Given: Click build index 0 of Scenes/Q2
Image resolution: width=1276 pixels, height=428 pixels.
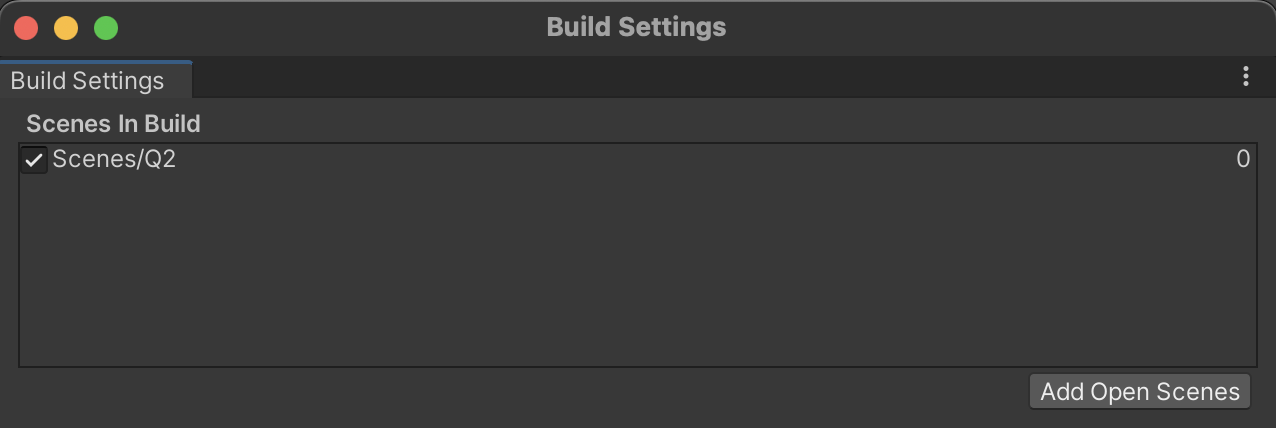Looking at the screenshot, I should 1243,159.
